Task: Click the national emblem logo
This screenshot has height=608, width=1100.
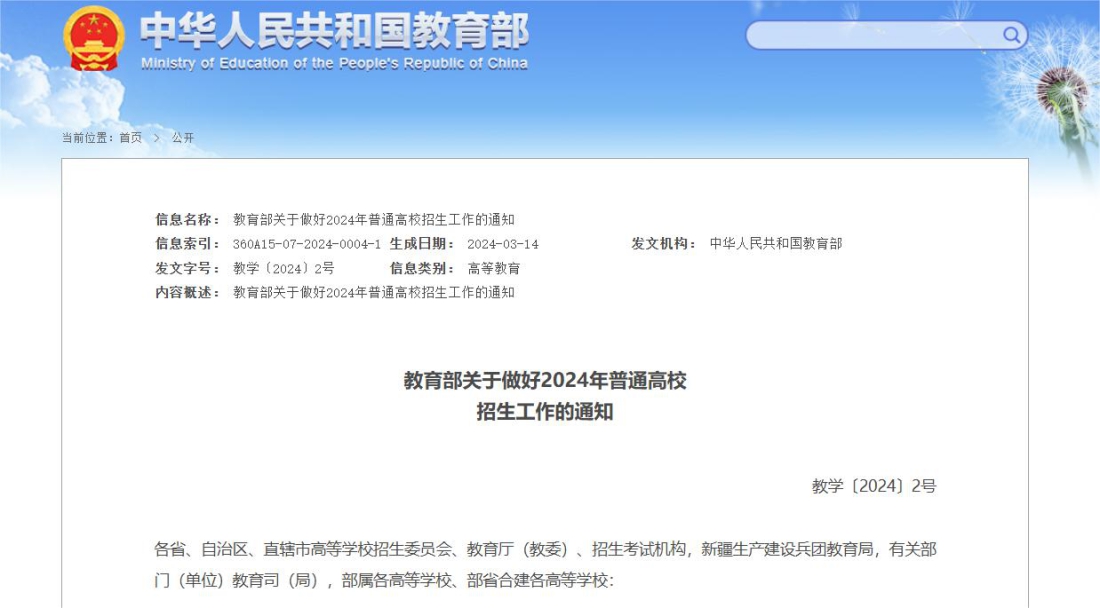Action: (x=94, y=38)
